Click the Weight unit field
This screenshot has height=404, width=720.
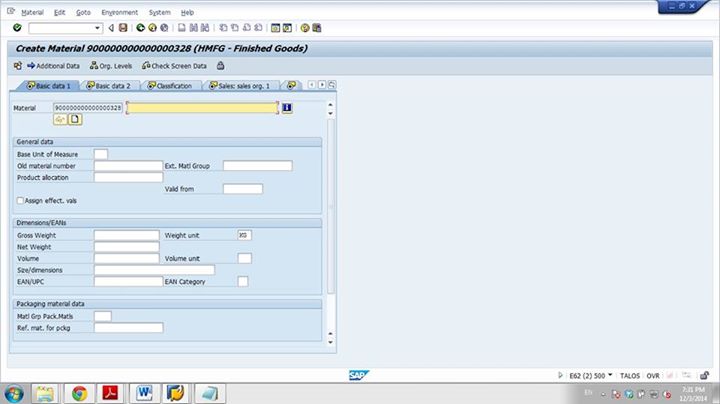pos(244,235)
